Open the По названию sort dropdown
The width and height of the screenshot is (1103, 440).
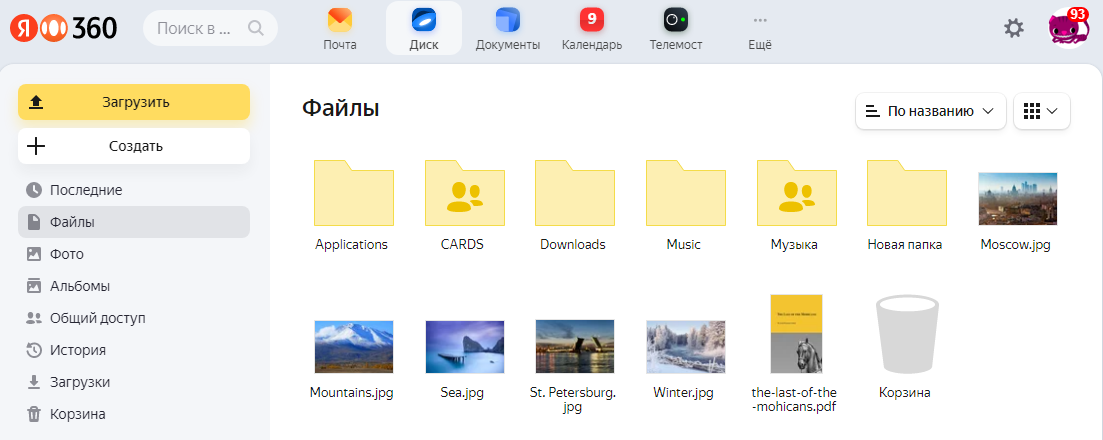(931, 111)
